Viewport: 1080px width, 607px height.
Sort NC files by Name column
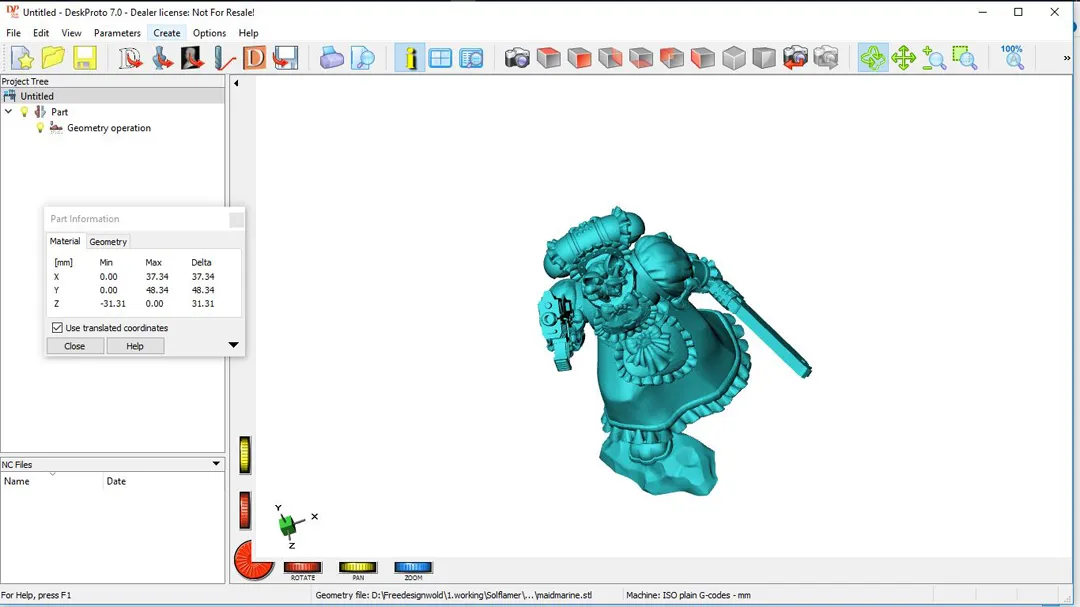(52, 481)
